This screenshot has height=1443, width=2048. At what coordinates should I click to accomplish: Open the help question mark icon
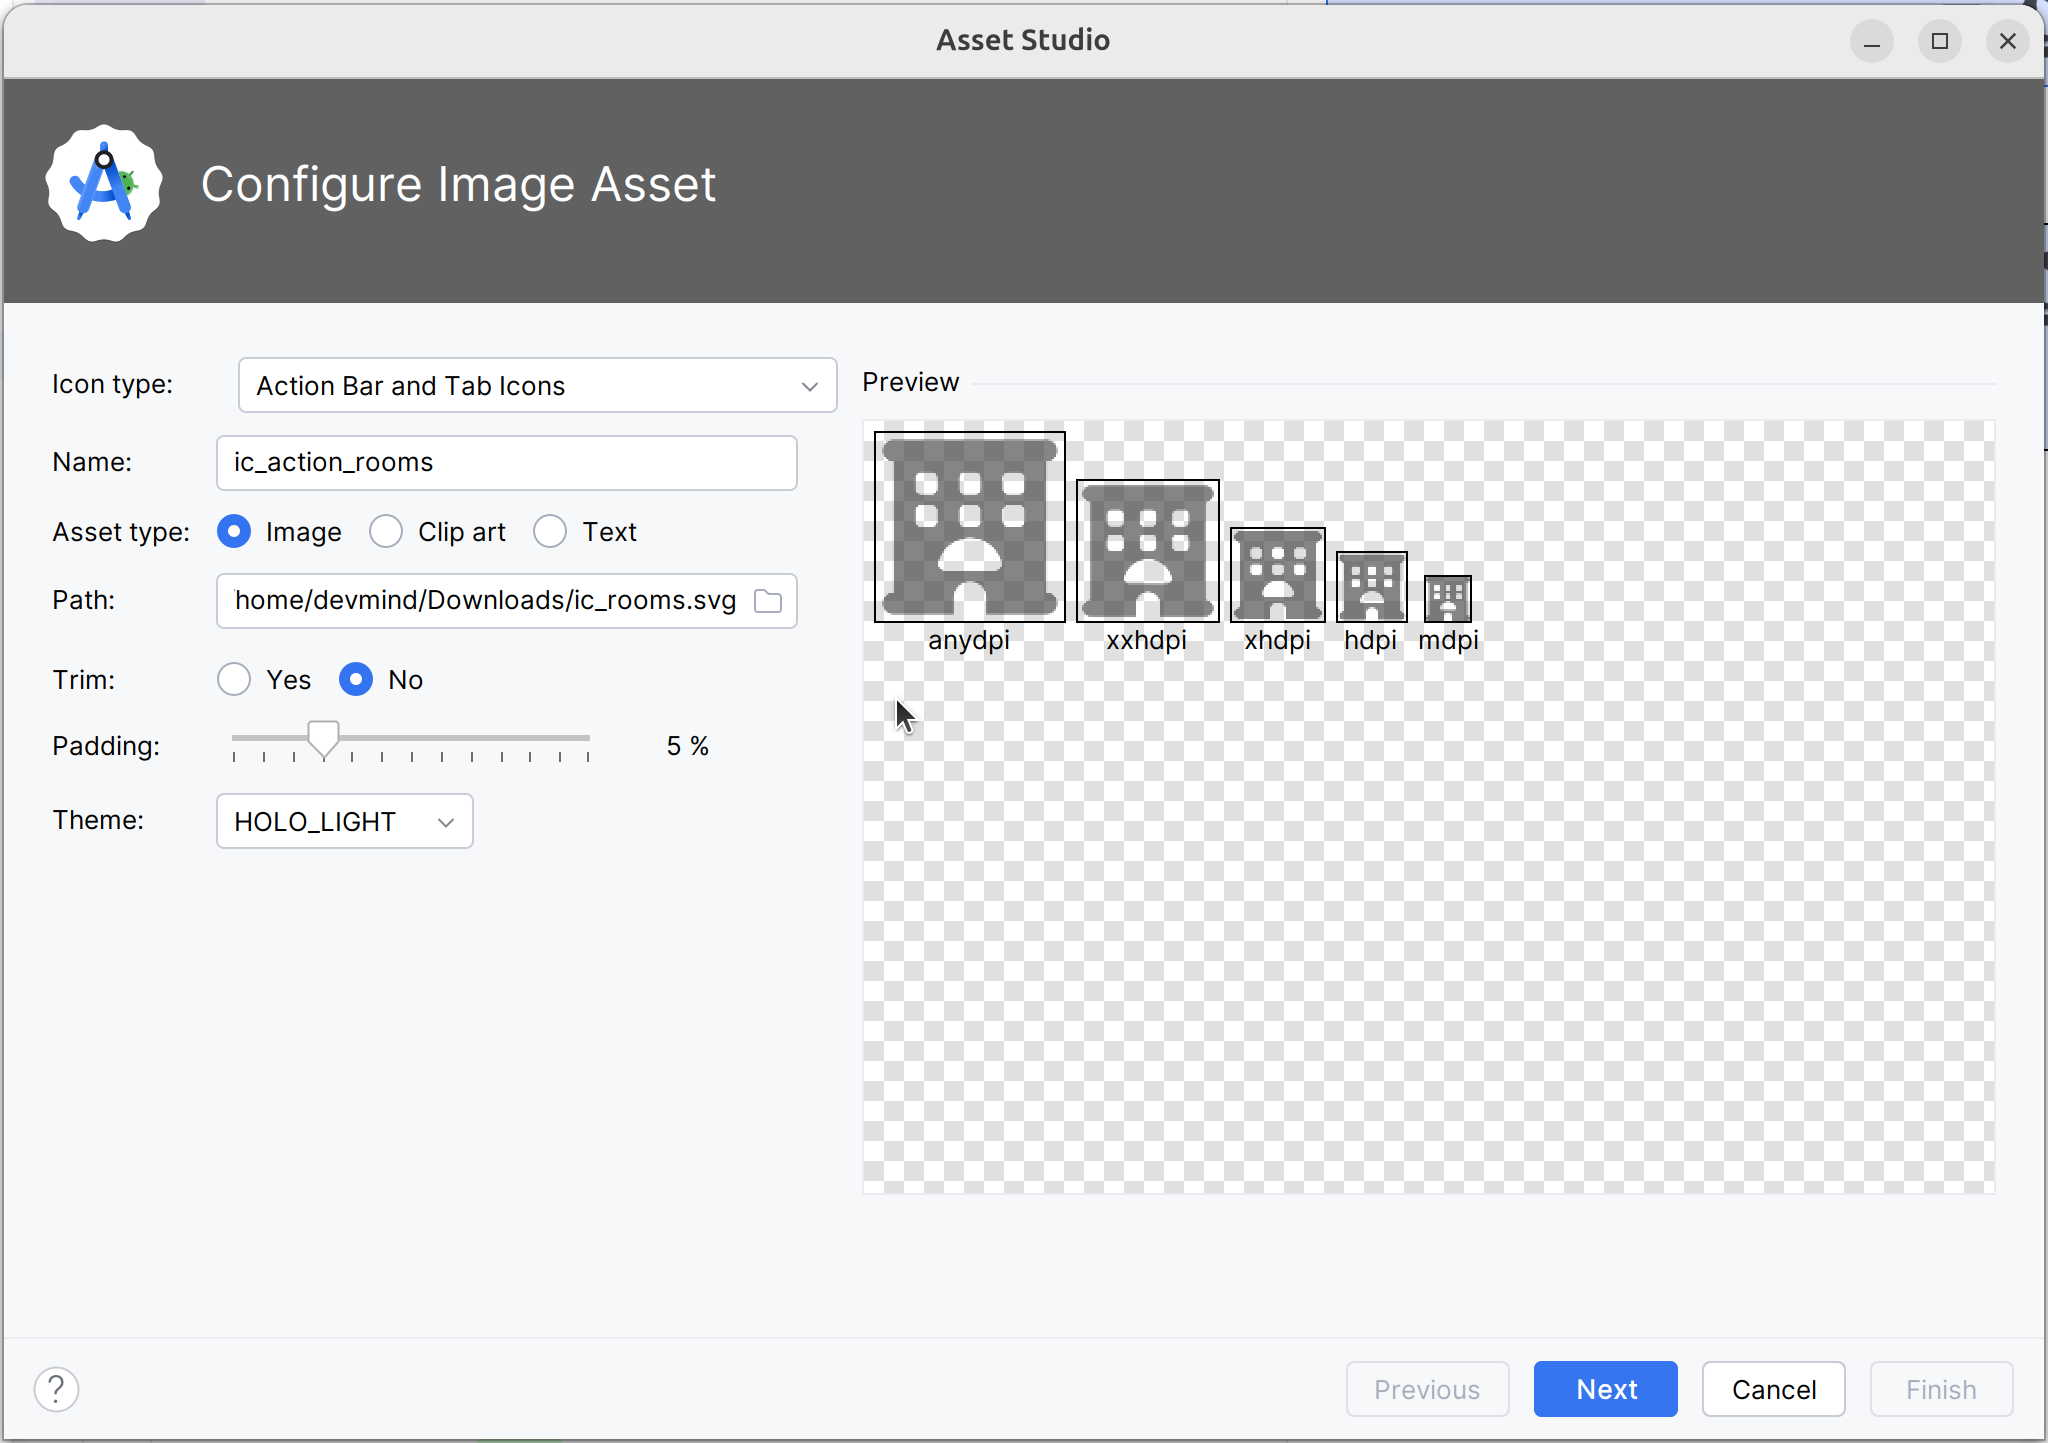tap(57, 1389)
